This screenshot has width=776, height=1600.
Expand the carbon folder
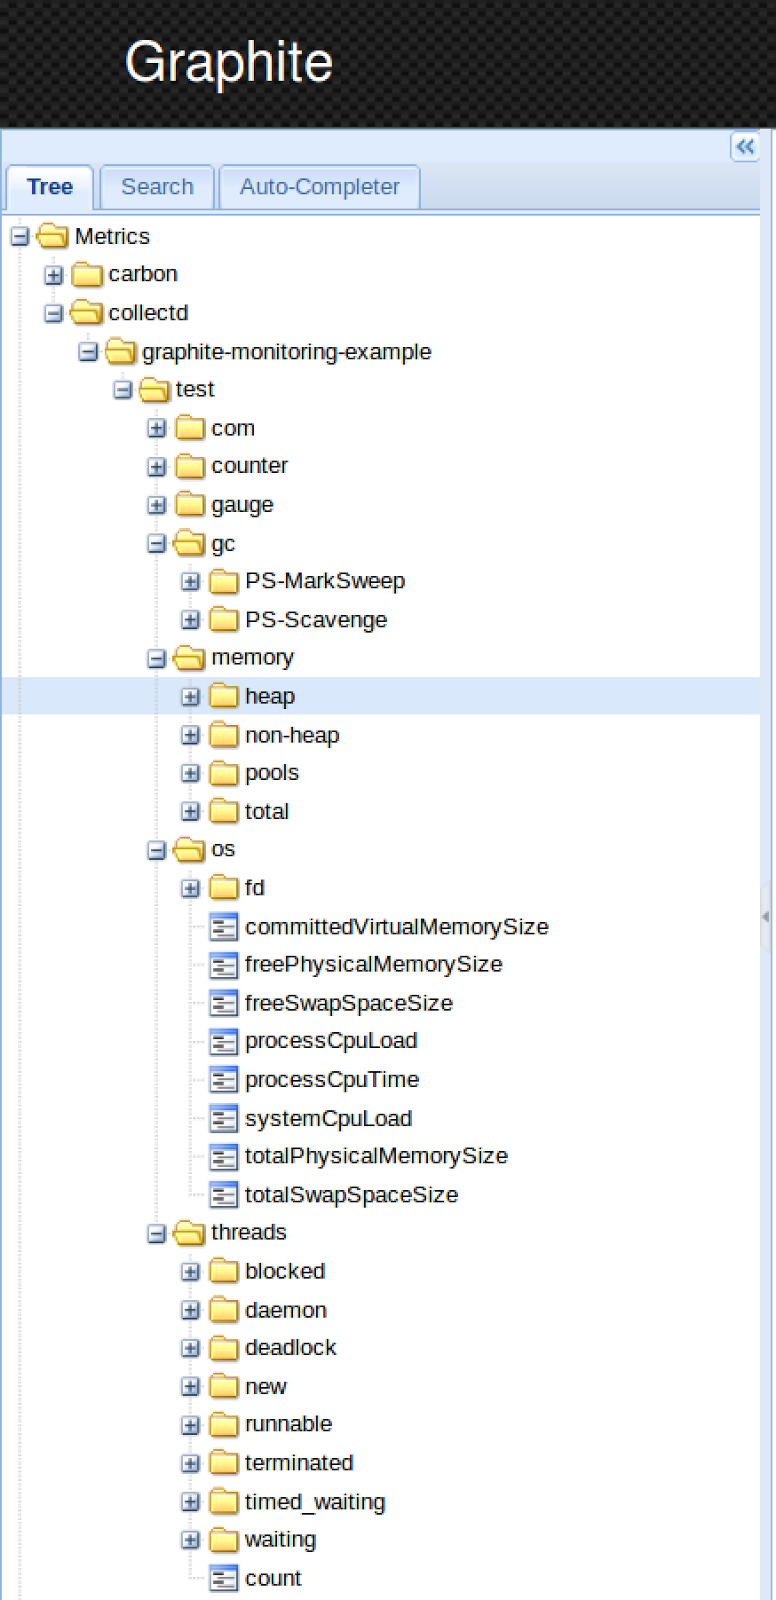pos(54,275)
